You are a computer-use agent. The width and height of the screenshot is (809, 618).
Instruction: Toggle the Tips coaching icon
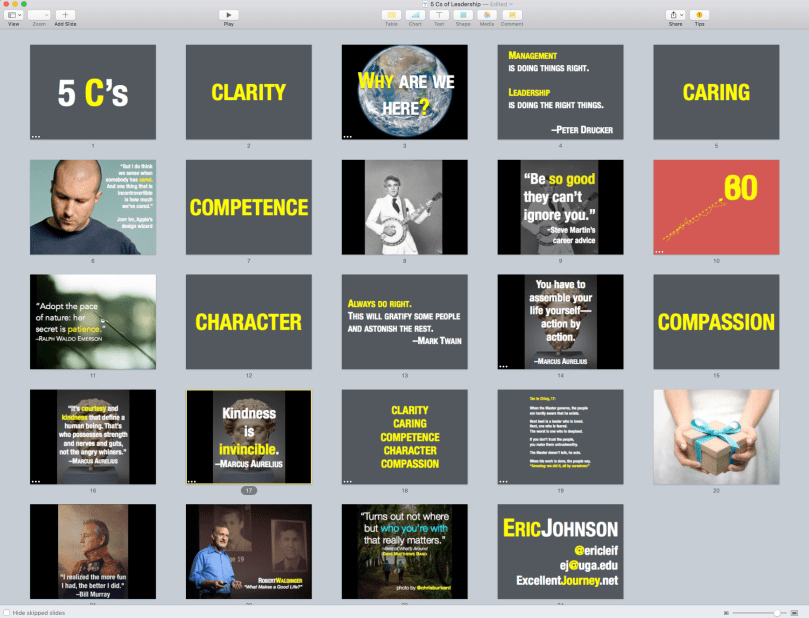pos(699,15)
